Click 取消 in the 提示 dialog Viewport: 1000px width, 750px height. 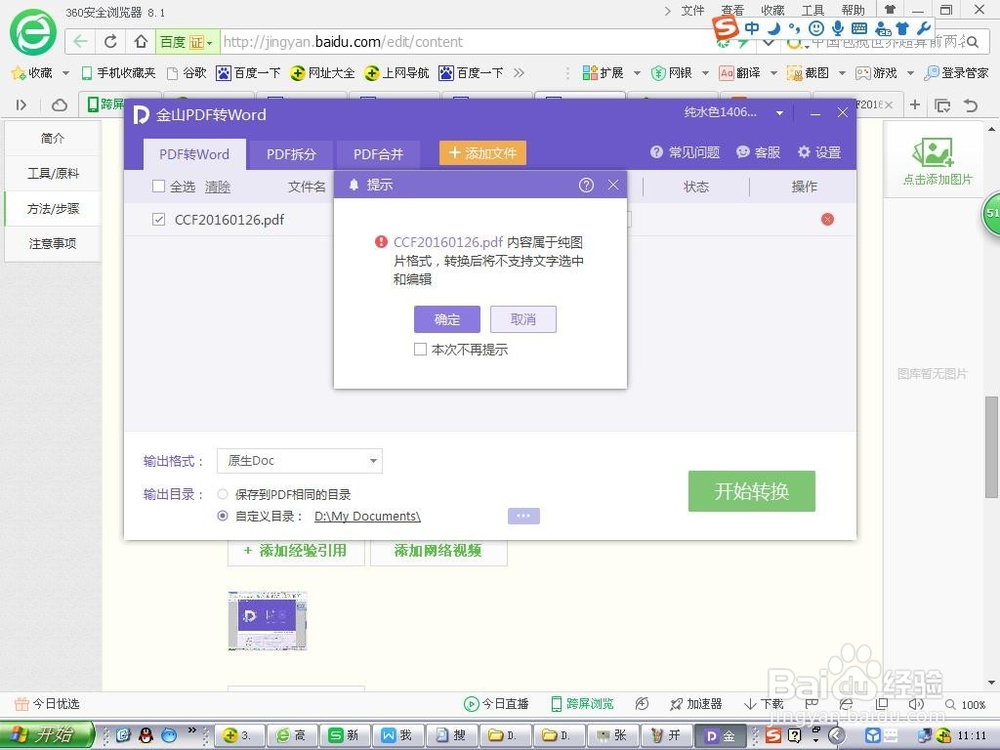523,319
